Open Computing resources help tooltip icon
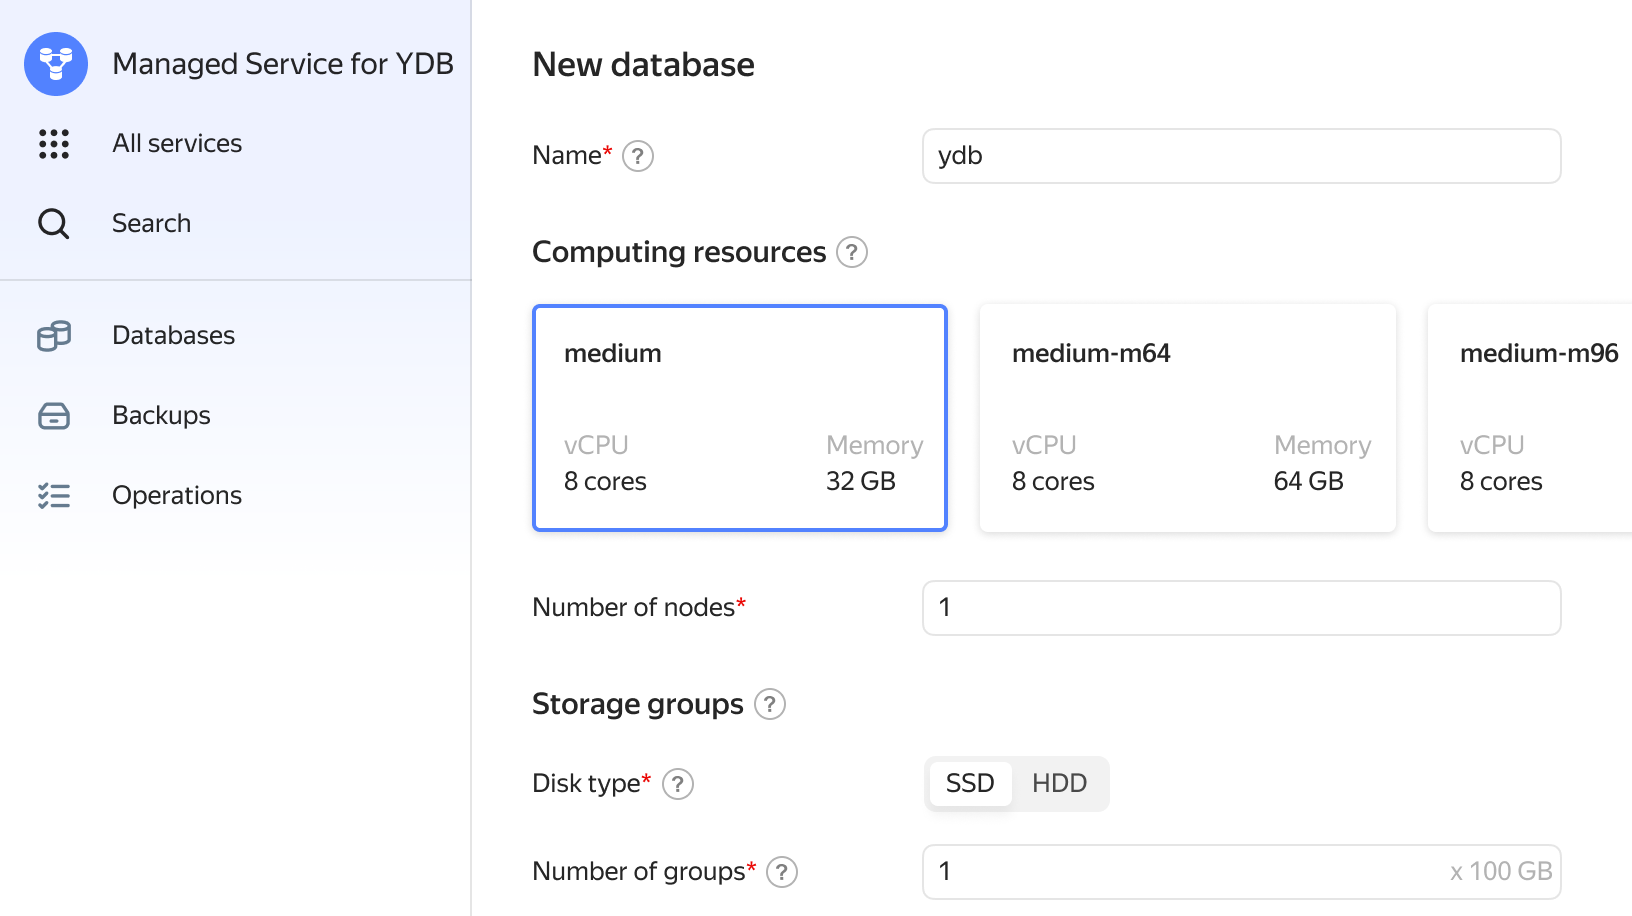Image resolution: width=1632 pixels, height=916 pixels. (852, 252)
